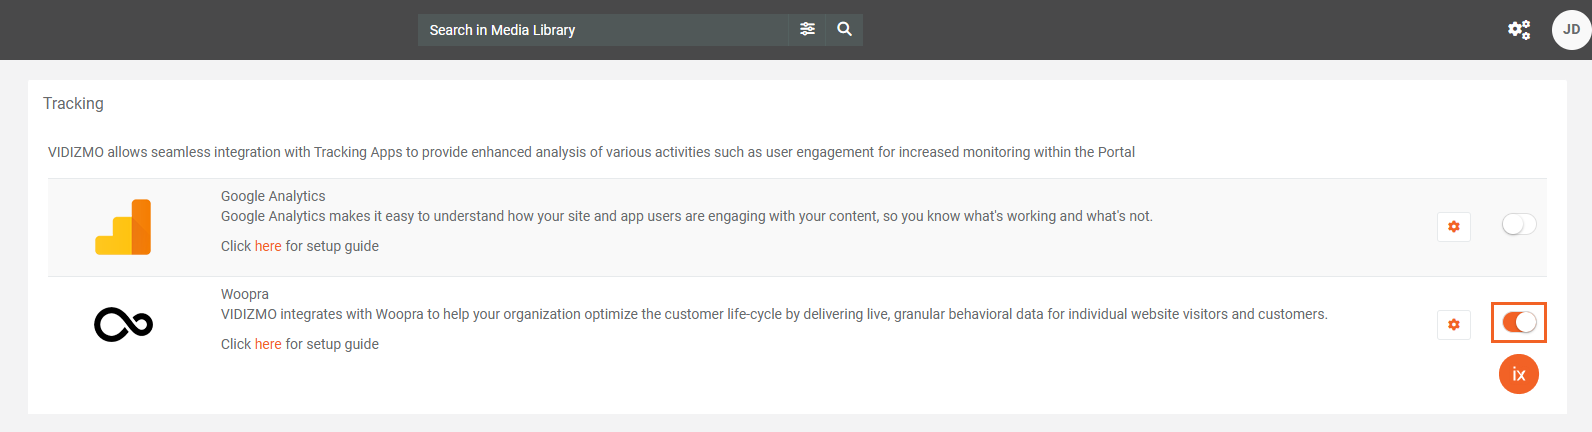
Task: Open portal settings gears icon
Action: click(1518, 30)
